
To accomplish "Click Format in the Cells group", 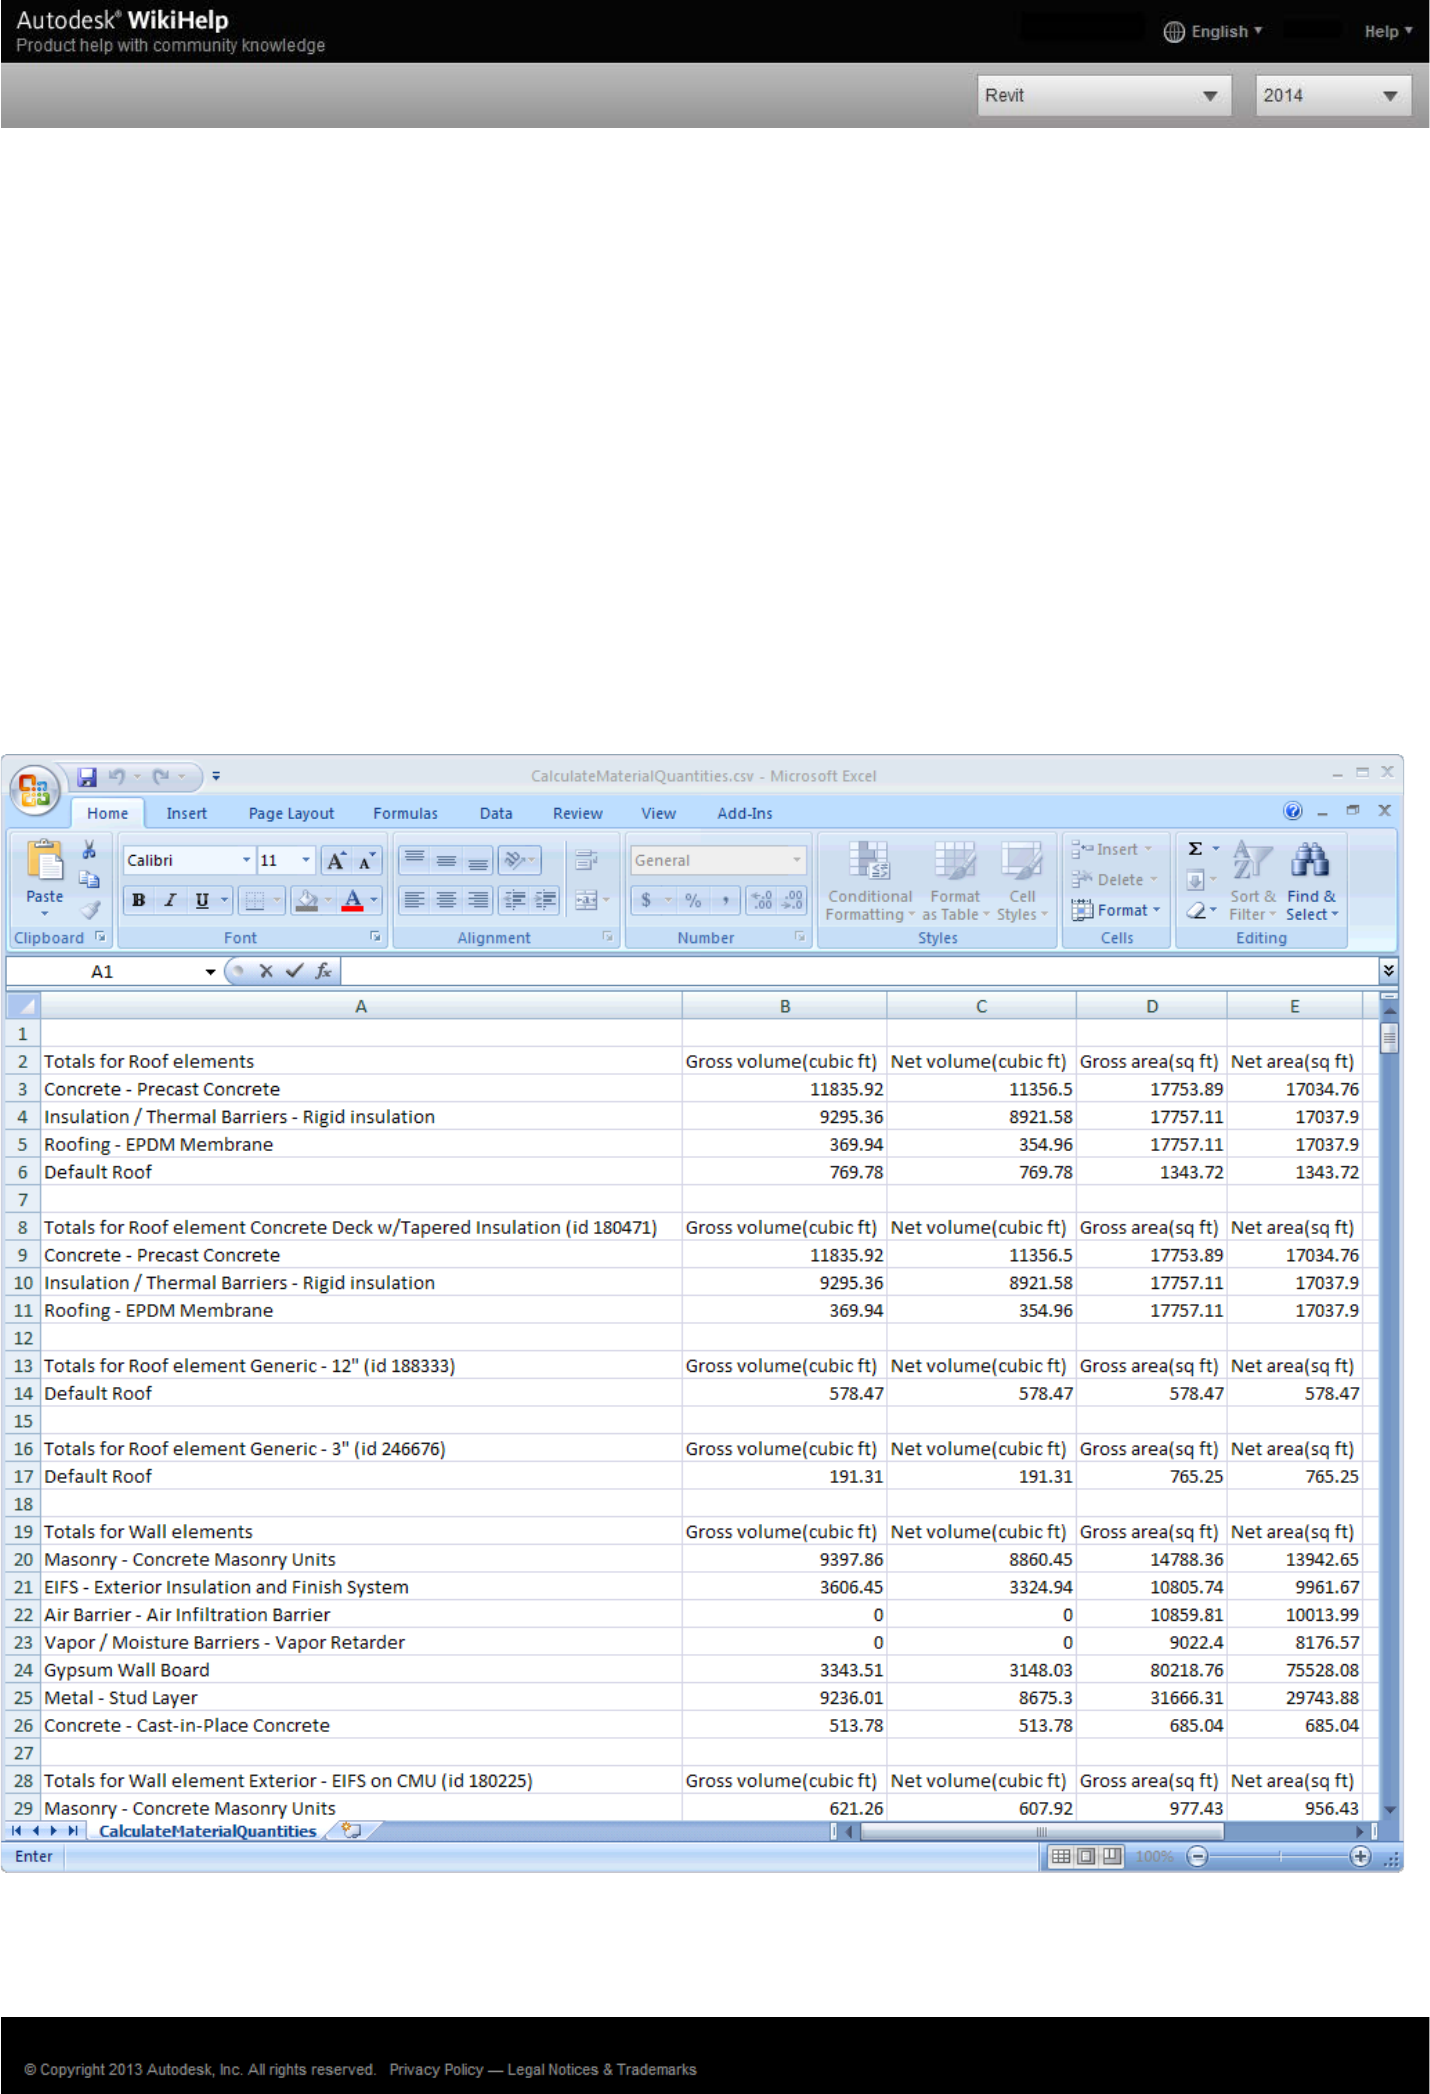I will click(x=1115, y=911).
